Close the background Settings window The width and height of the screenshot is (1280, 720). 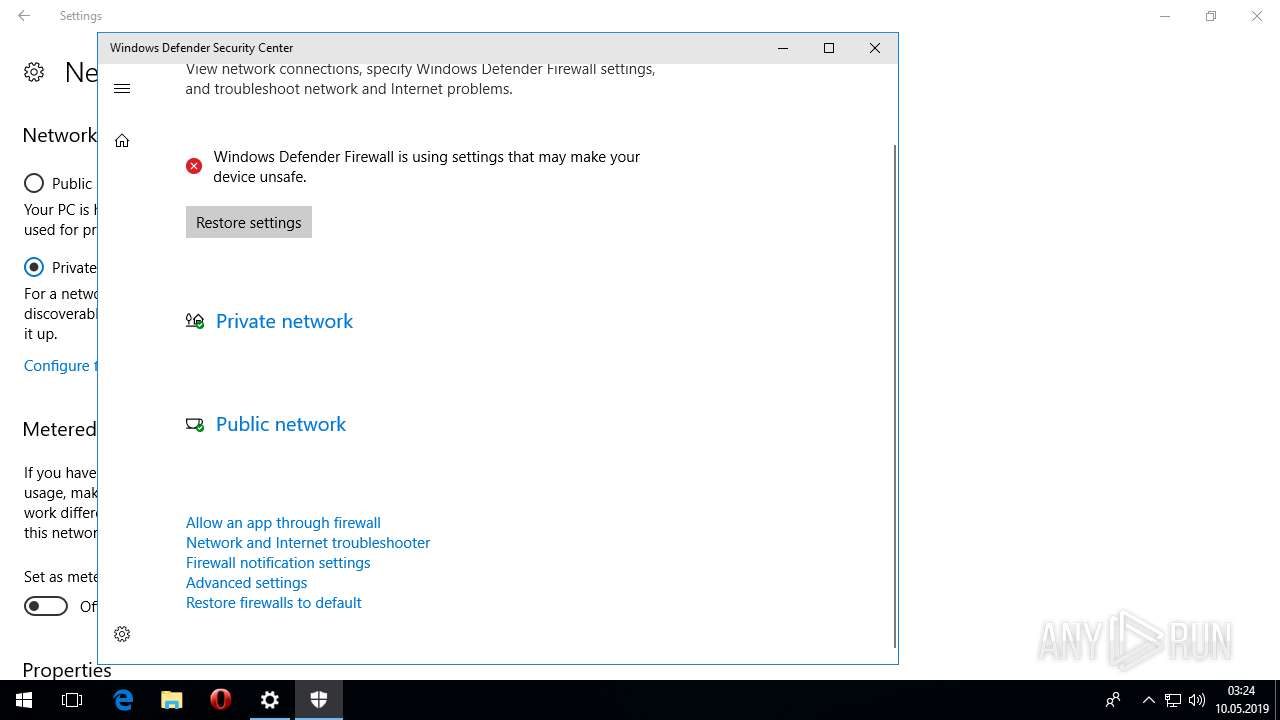[x=1257, y=16]
